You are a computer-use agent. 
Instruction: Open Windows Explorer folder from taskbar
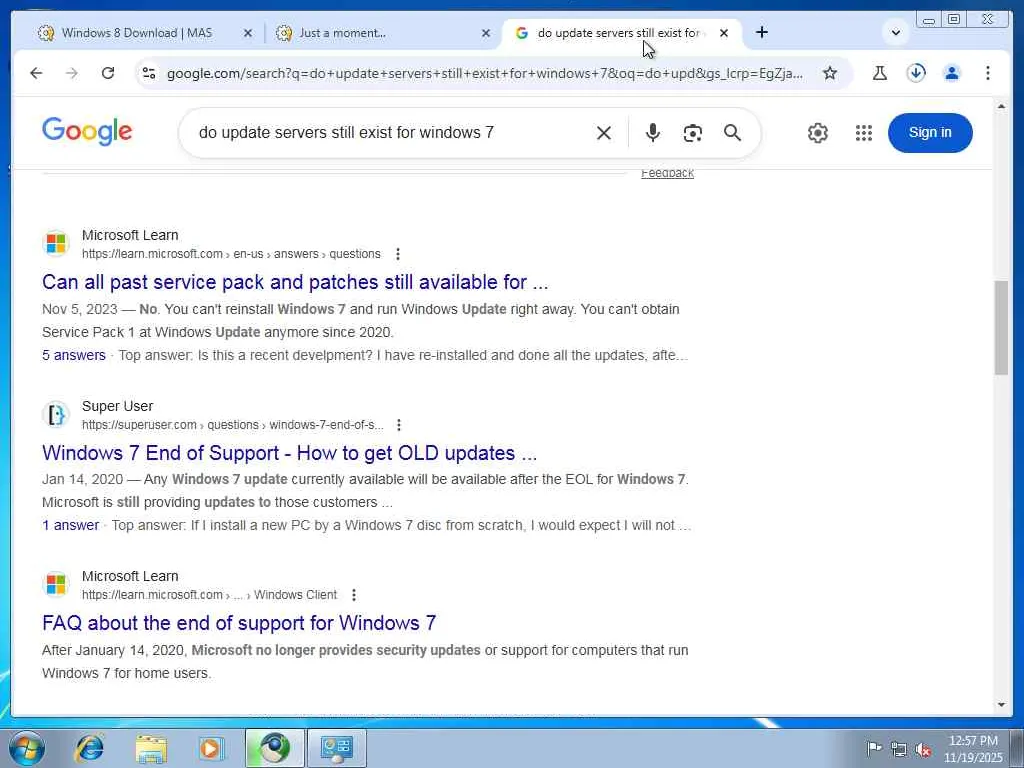(151, 748)
